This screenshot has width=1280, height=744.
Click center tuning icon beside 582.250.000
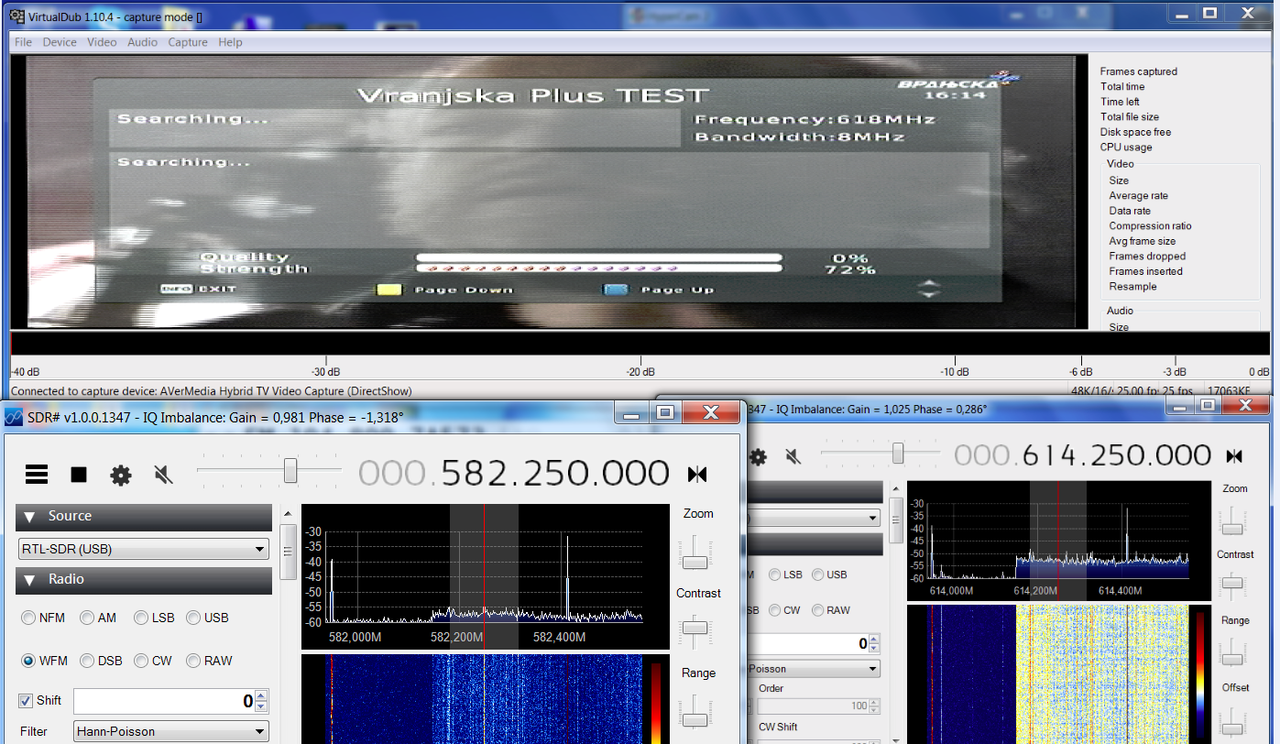[697, 474]
